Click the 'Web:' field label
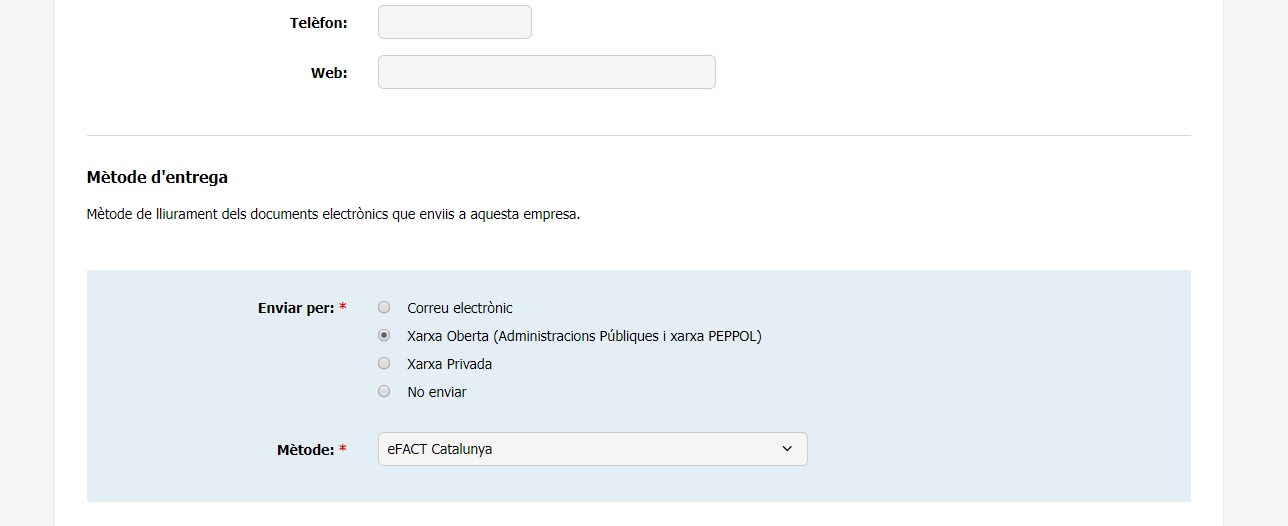Viewport: 1288px width, 526px height. tap(329, 73)
